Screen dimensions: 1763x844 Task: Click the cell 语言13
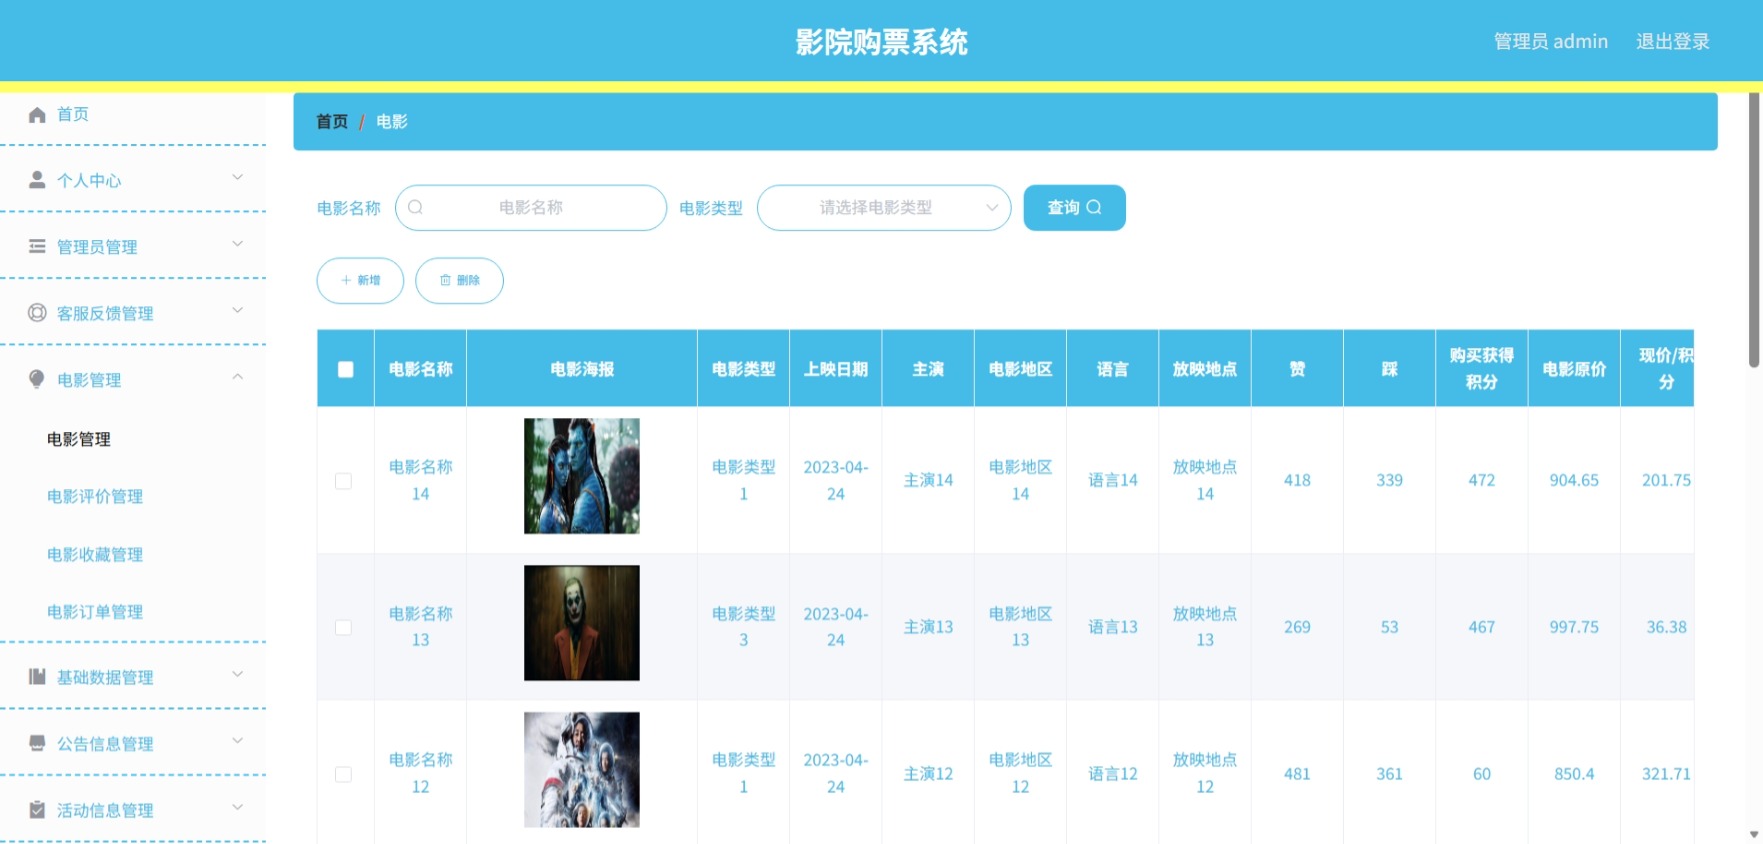[1113, 627]
